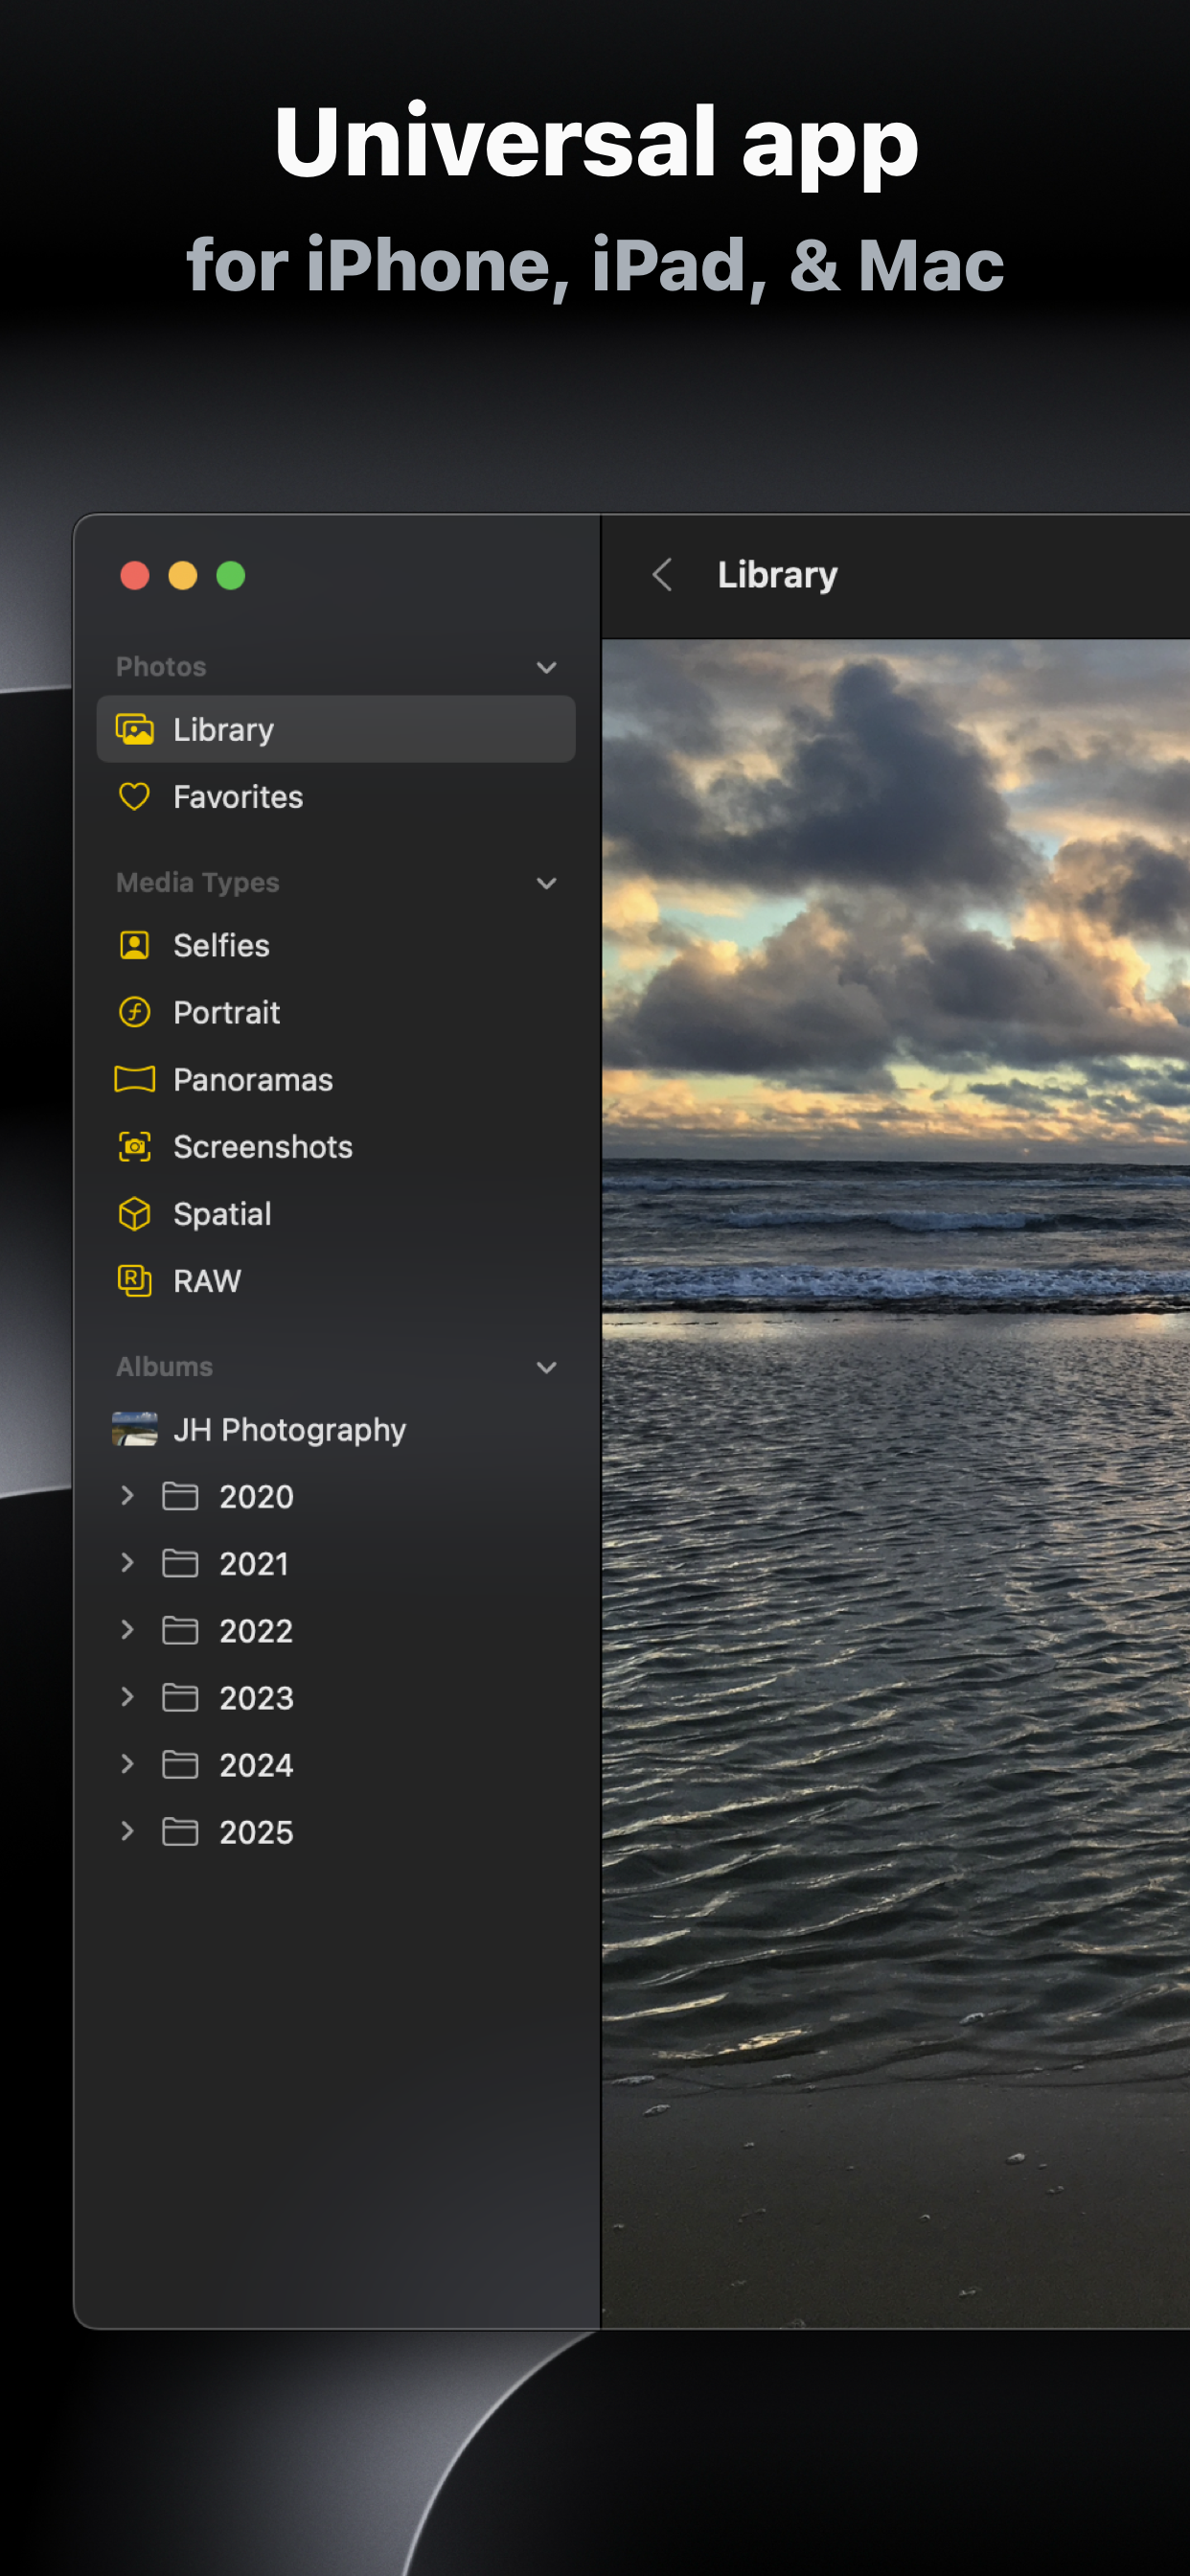Select Library in the sidebar
The image size is (1190, 2576).
(336, 729)
